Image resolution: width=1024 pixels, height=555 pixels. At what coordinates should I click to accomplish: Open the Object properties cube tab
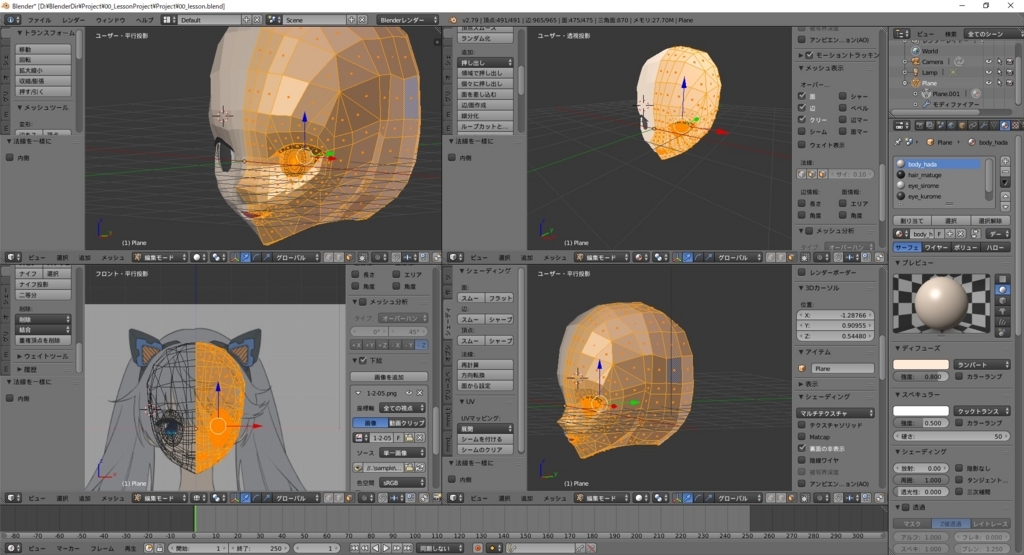[962, 125]
